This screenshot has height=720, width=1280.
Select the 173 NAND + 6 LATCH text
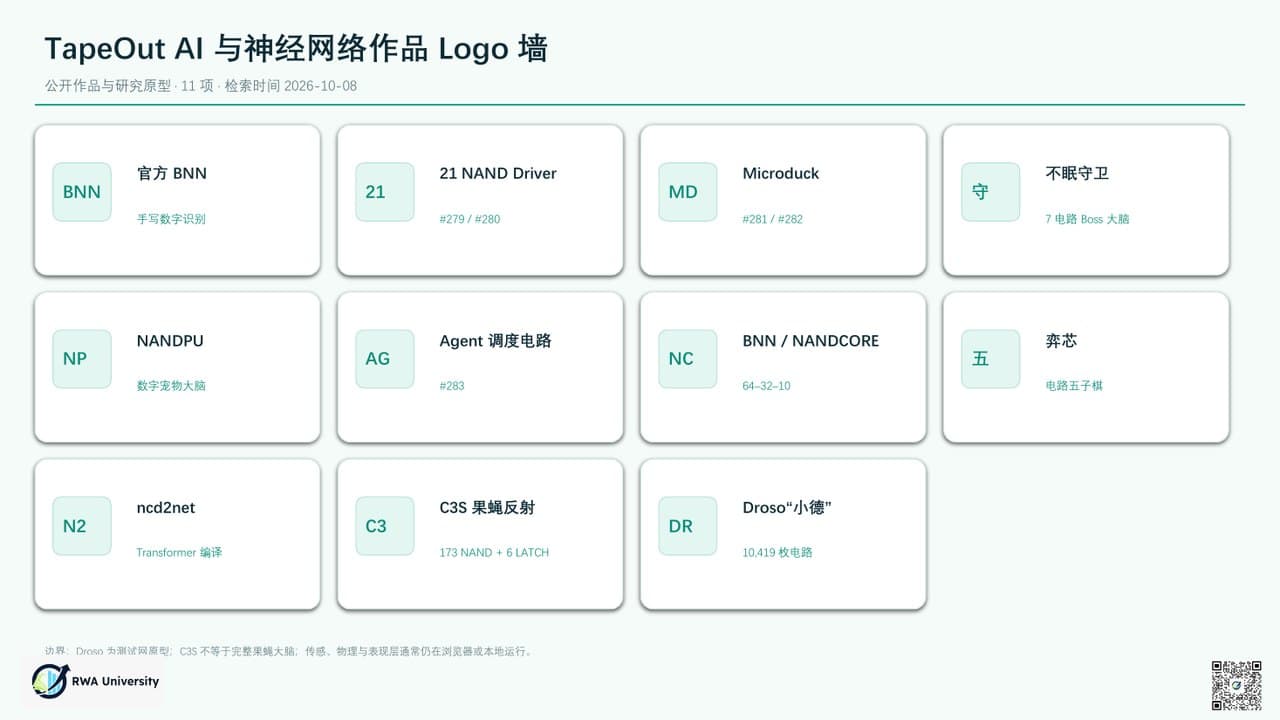[x=494, y=552]
